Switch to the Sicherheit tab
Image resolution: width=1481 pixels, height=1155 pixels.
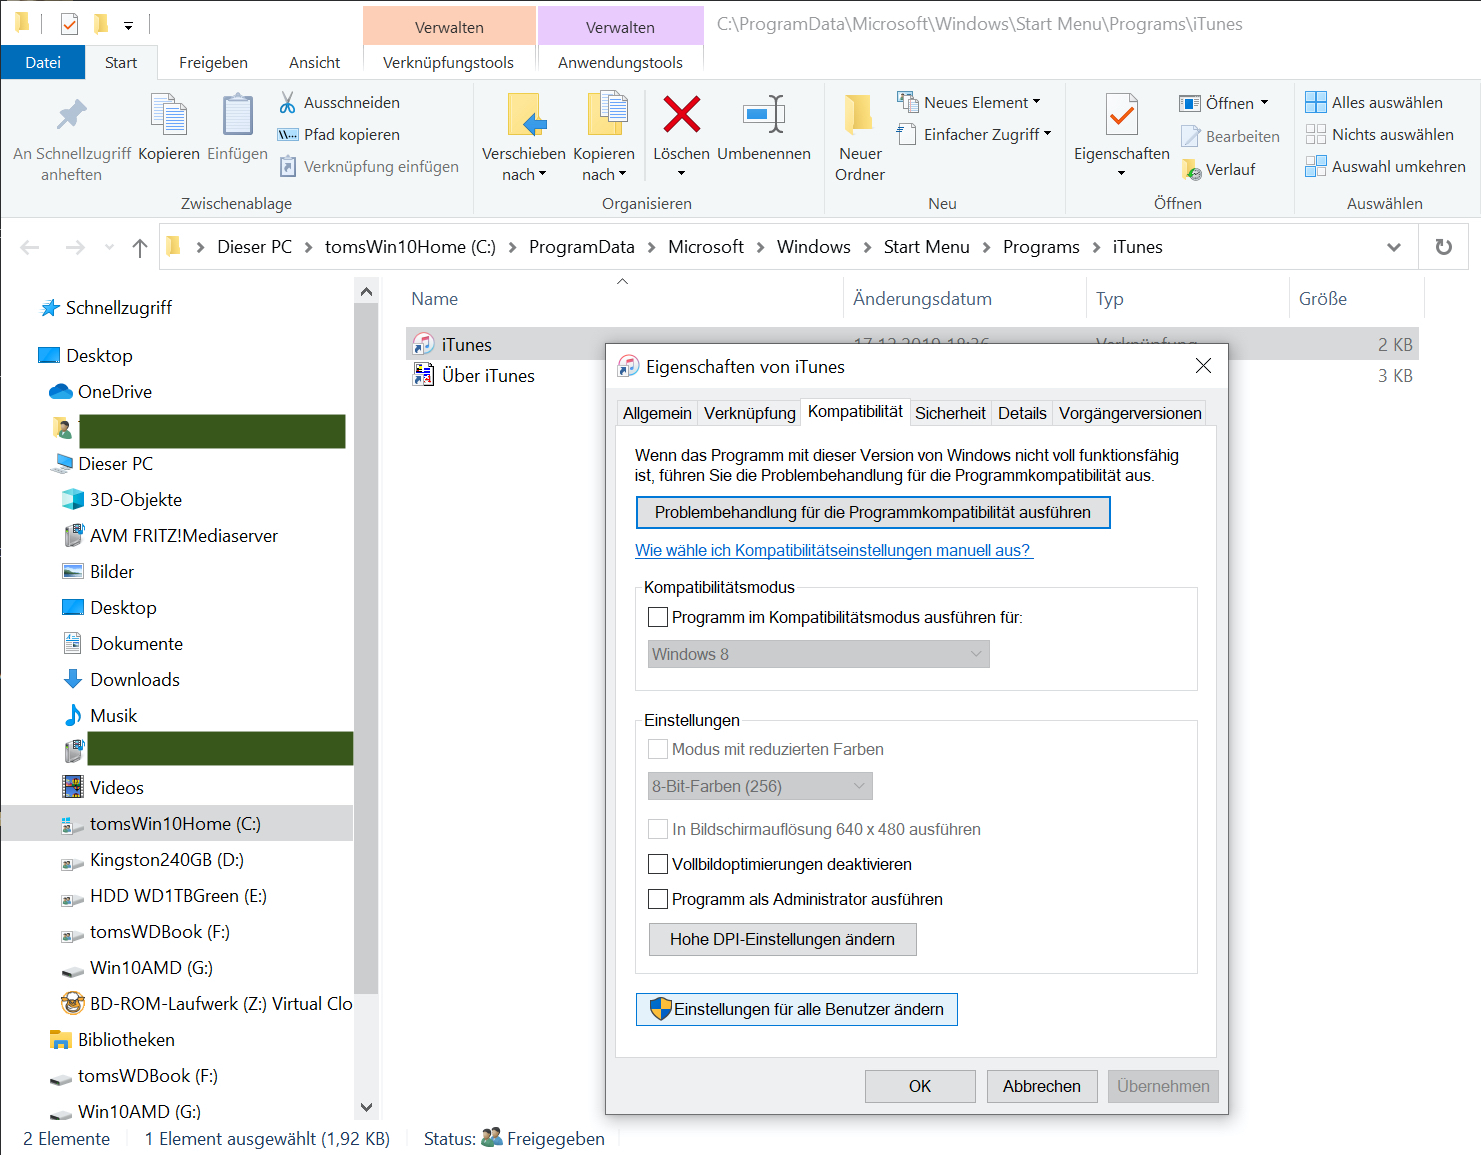pos(949,413)
